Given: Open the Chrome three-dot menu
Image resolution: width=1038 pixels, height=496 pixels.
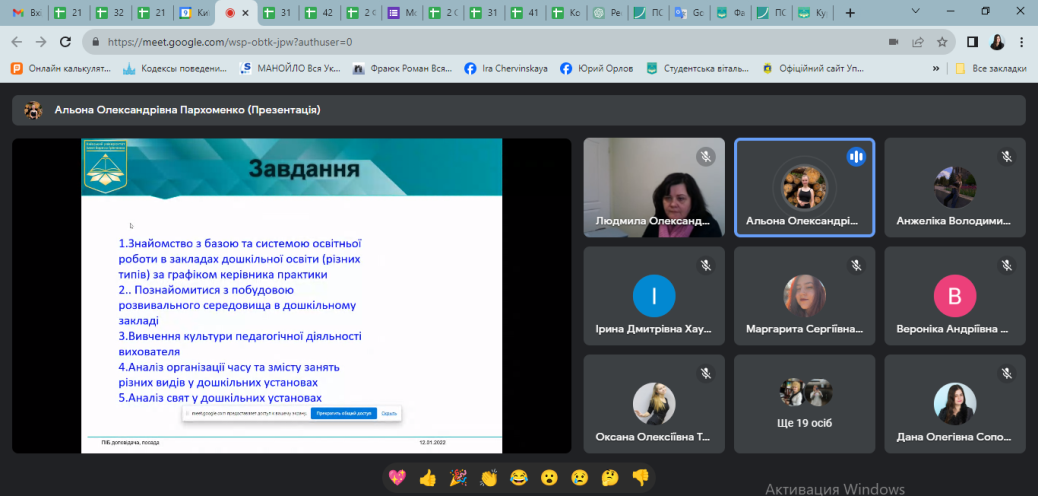Looking at the screenshot, I should pos(1022,42).
